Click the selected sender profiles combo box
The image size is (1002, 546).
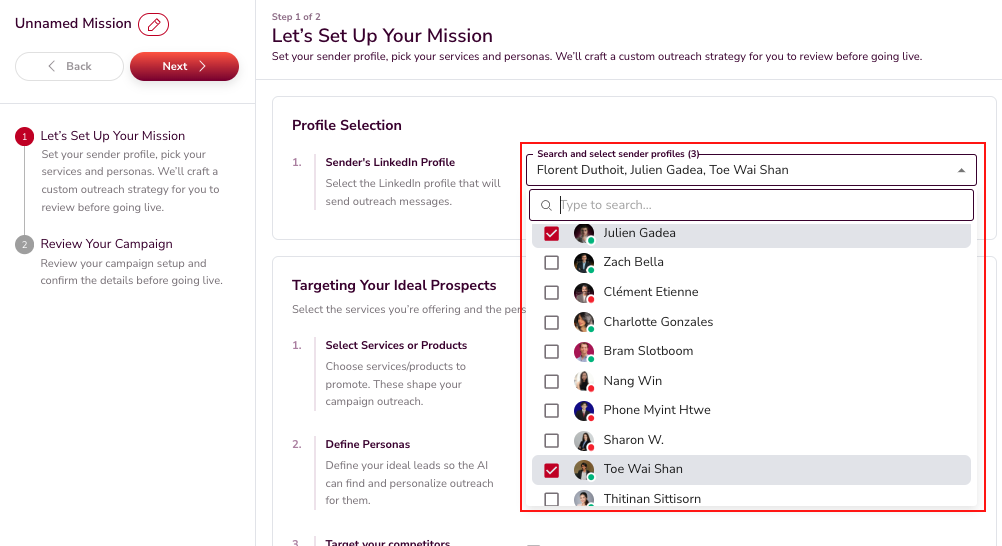click(x=740, y=170)
